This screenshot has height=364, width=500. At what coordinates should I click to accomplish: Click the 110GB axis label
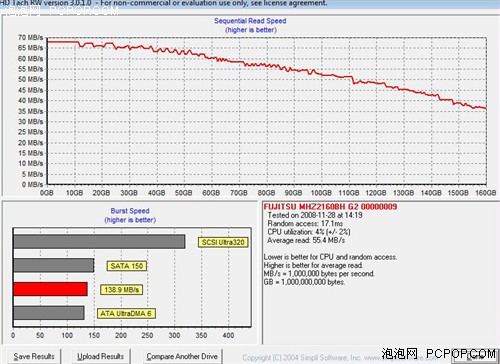349,193
